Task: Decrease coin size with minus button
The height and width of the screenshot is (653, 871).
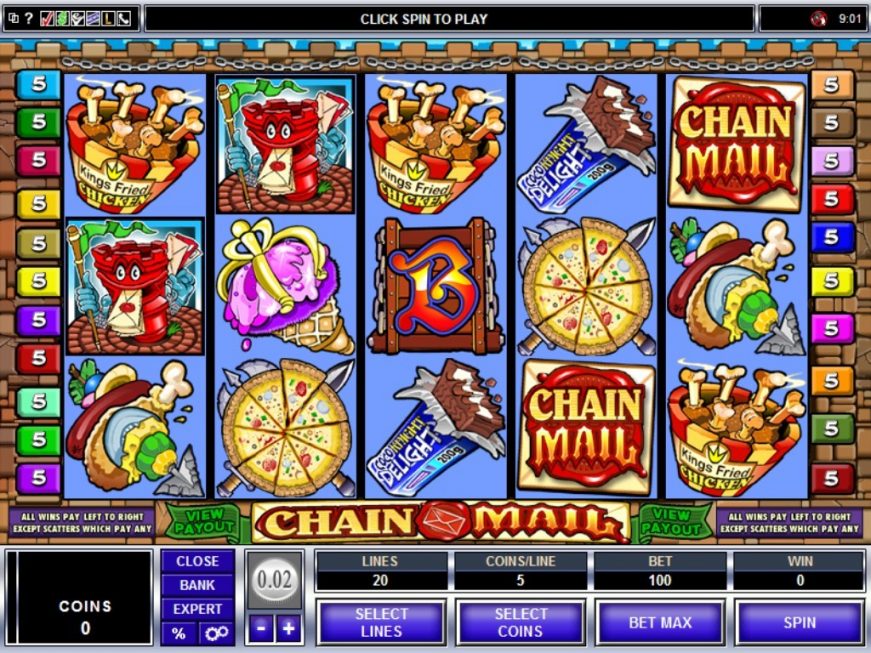Action: tap(261, 629)
